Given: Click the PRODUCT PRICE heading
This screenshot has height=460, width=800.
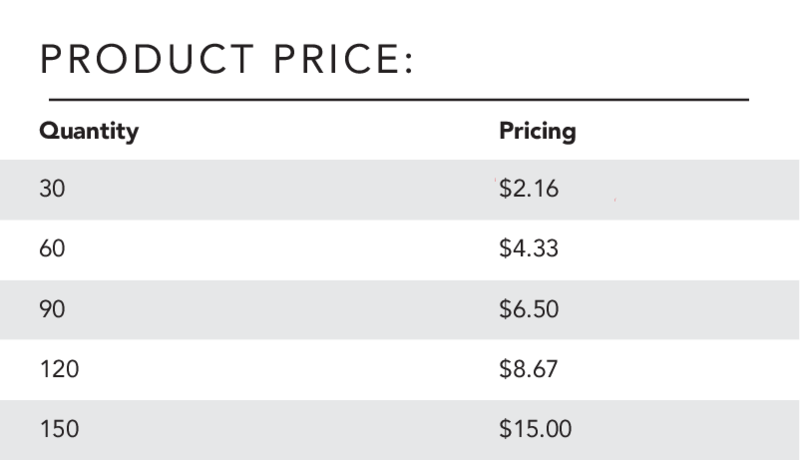Looking at the screenshot, I should pos(227,59).
